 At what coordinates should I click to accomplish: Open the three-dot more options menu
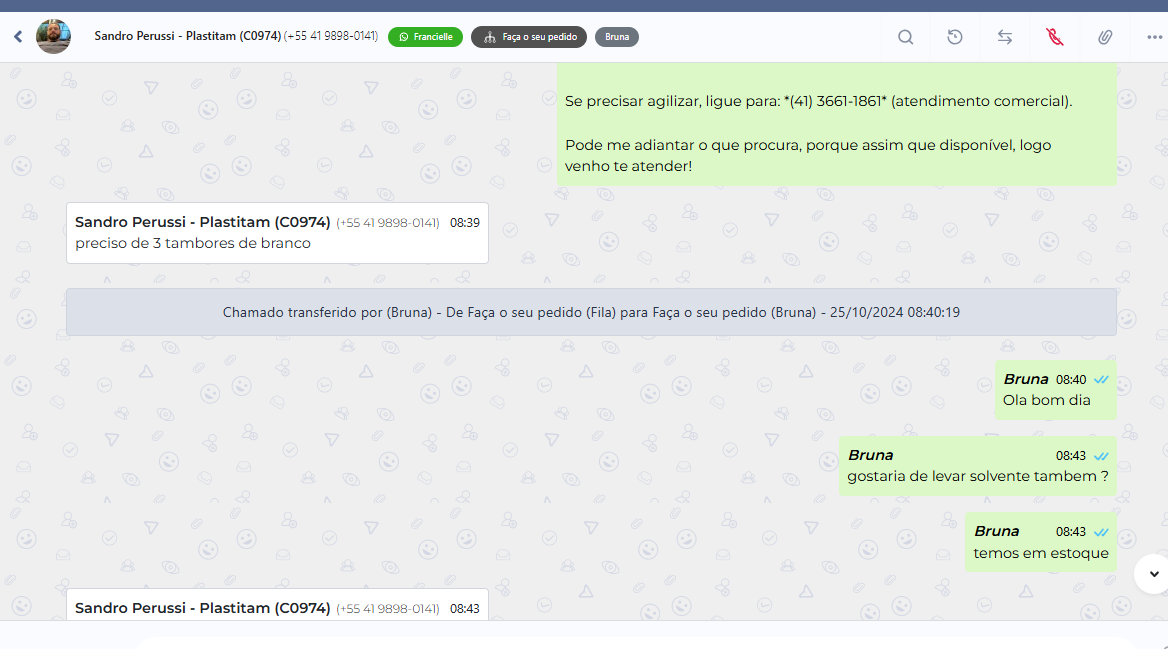click(1154, 37)
